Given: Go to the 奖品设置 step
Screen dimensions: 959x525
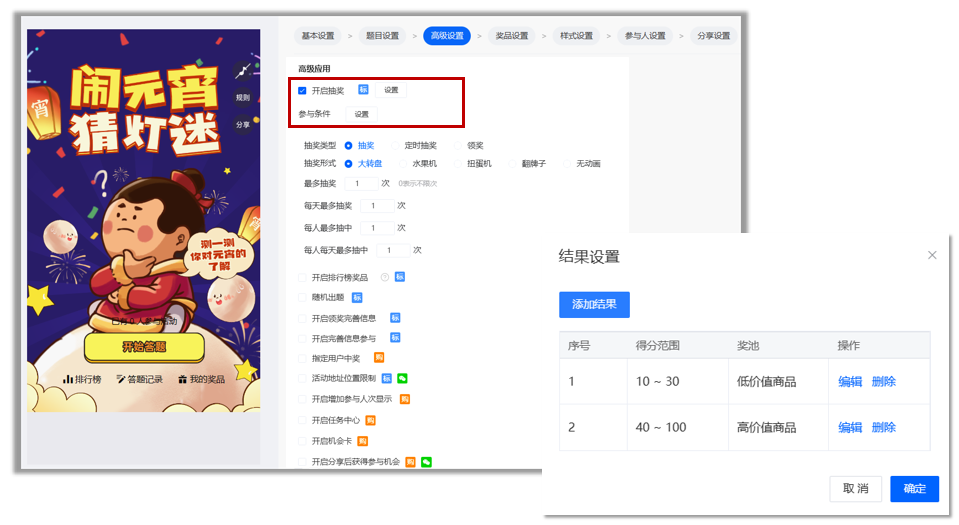Looking at the screenshot, I should click(512, 35).
